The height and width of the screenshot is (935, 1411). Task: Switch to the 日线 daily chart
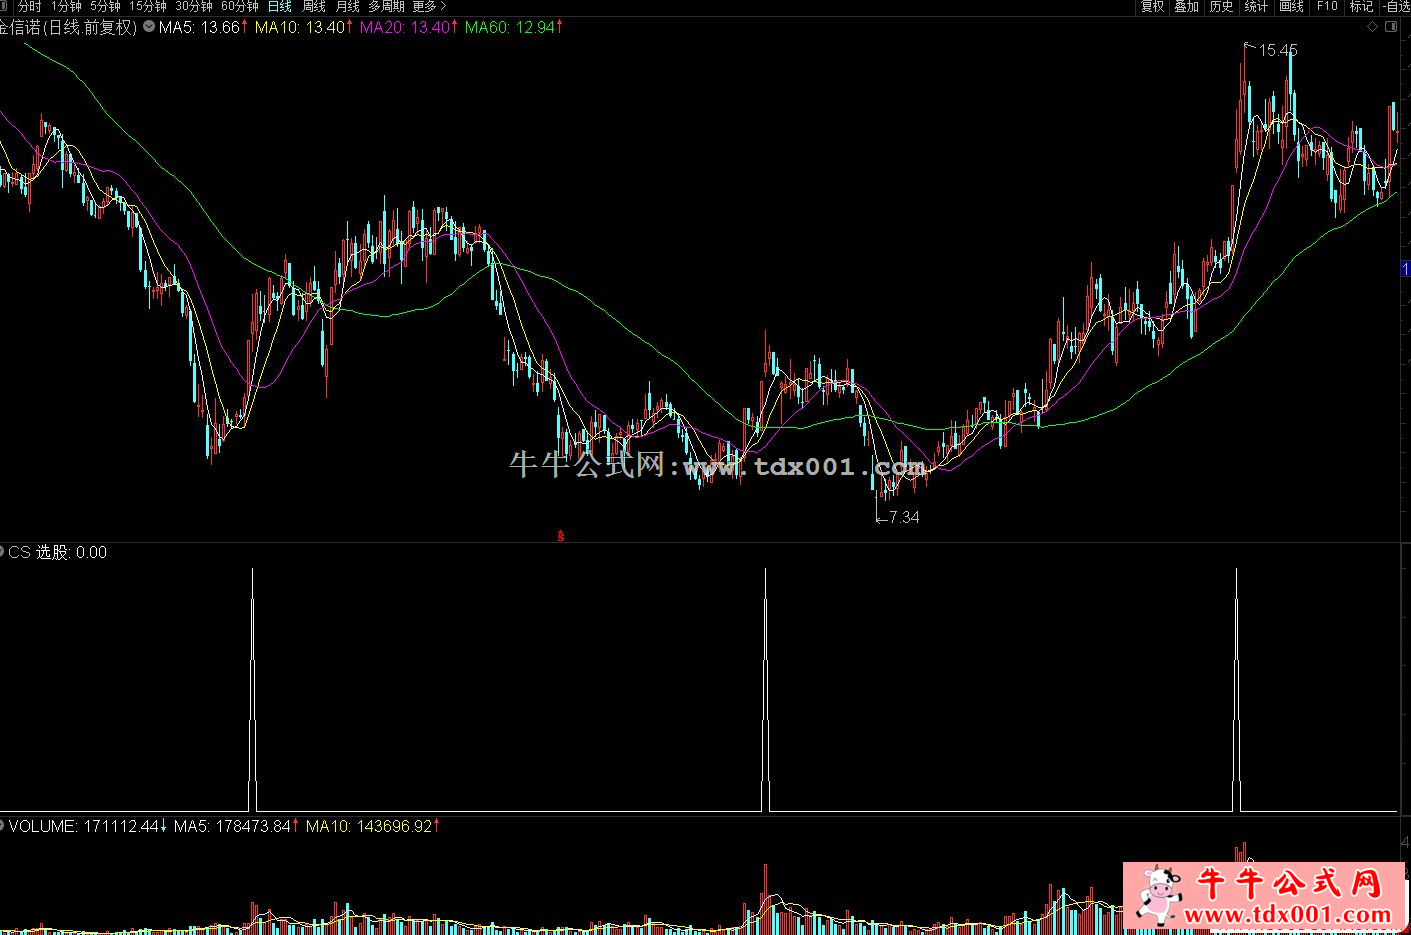click(x=280, y=7)
